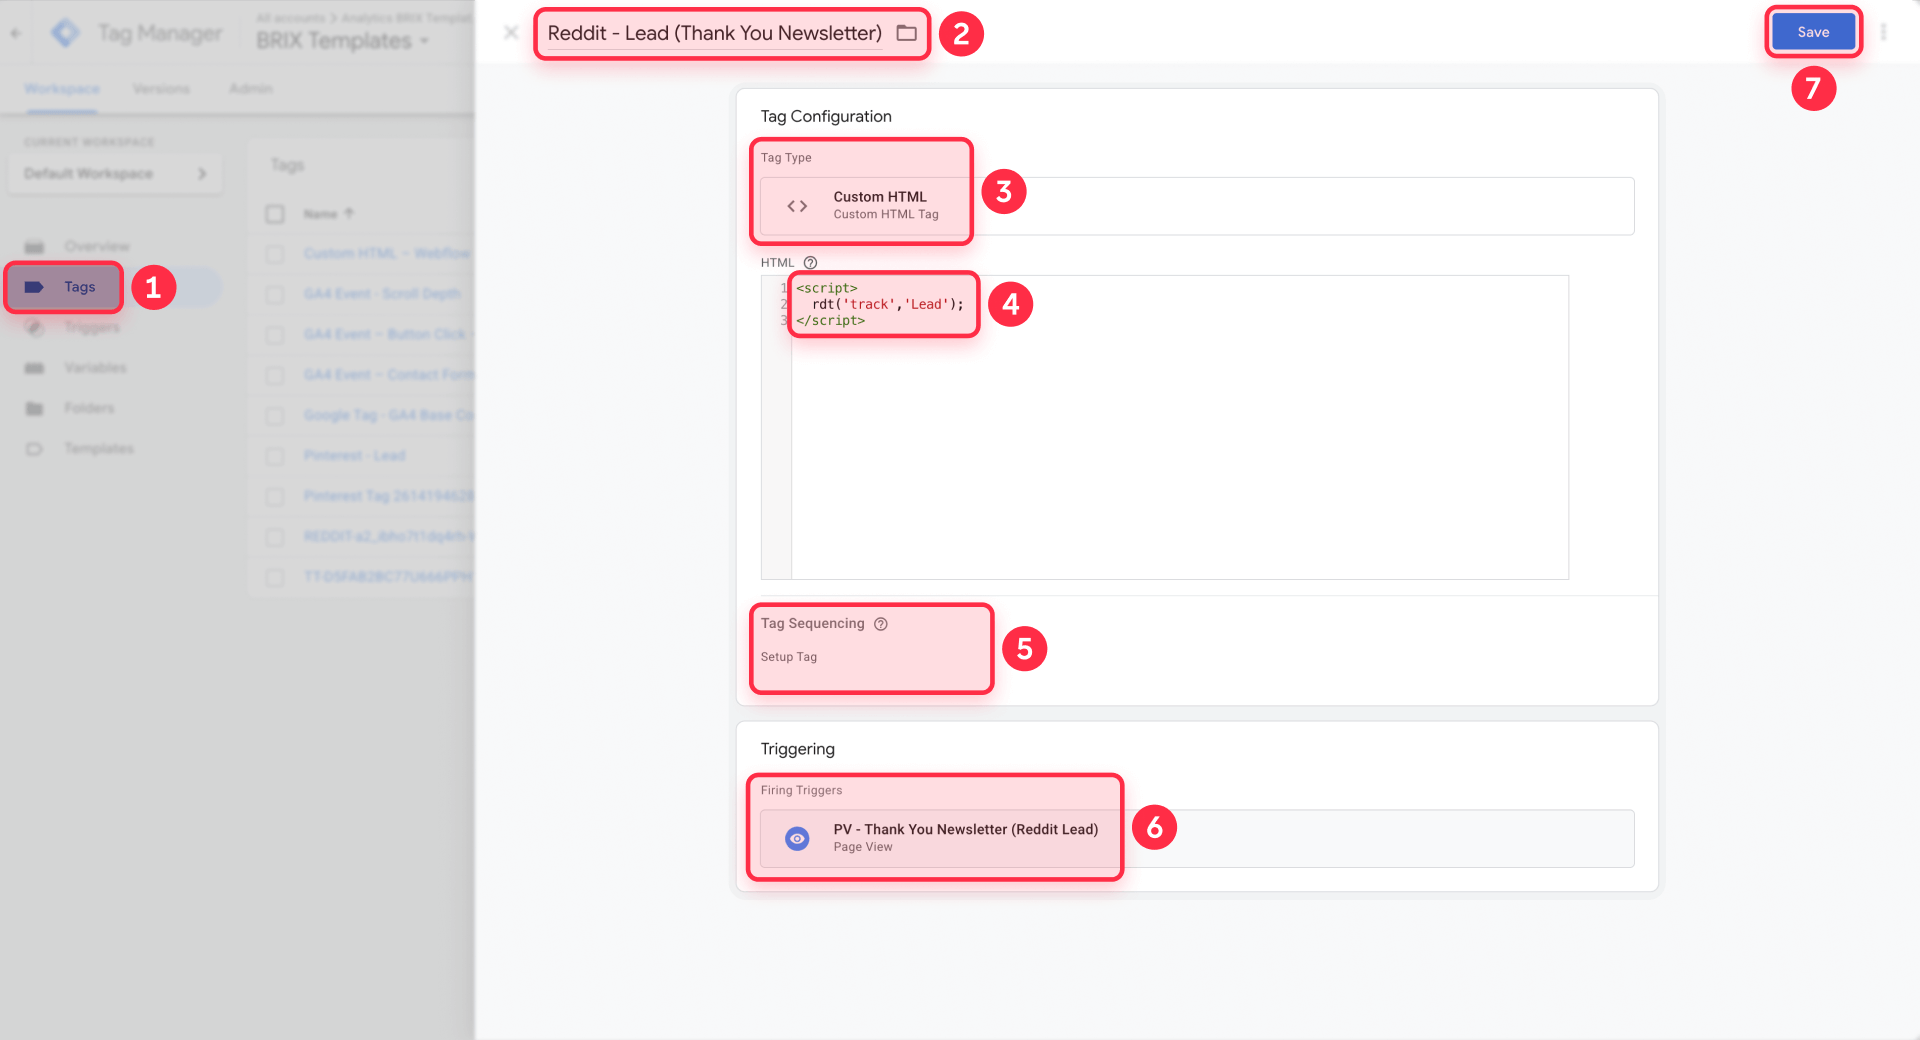Go to Overview in the sidebar

tap(97, 246)
